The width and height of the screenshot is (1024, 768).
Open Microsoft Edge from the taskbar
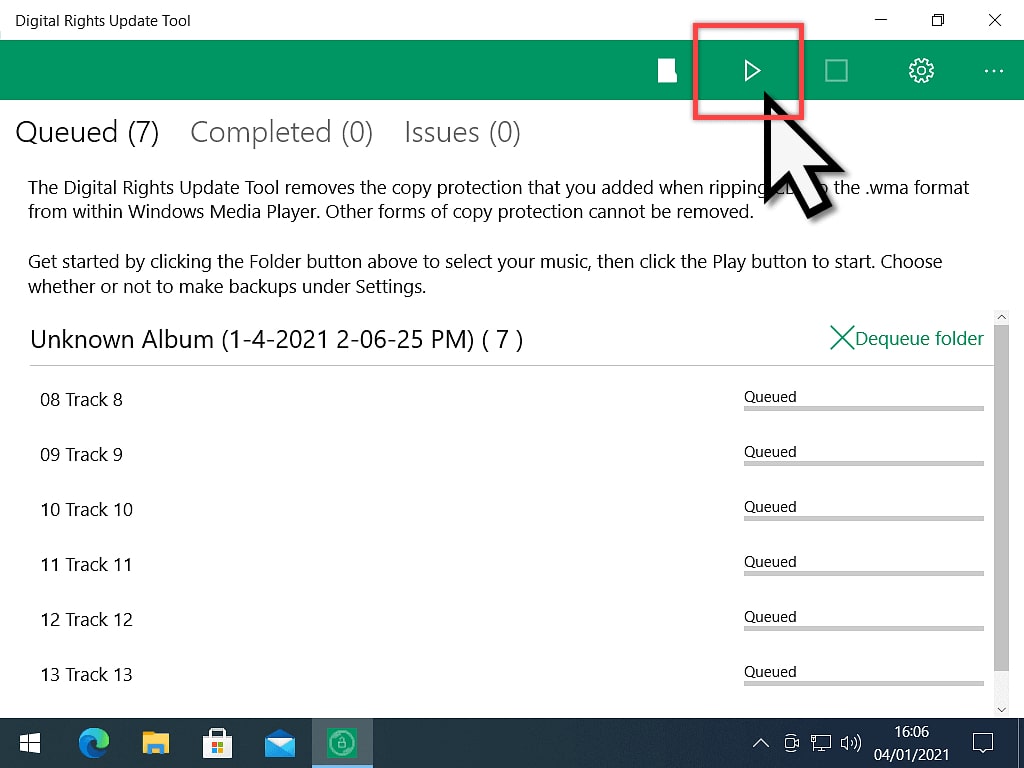94,742
